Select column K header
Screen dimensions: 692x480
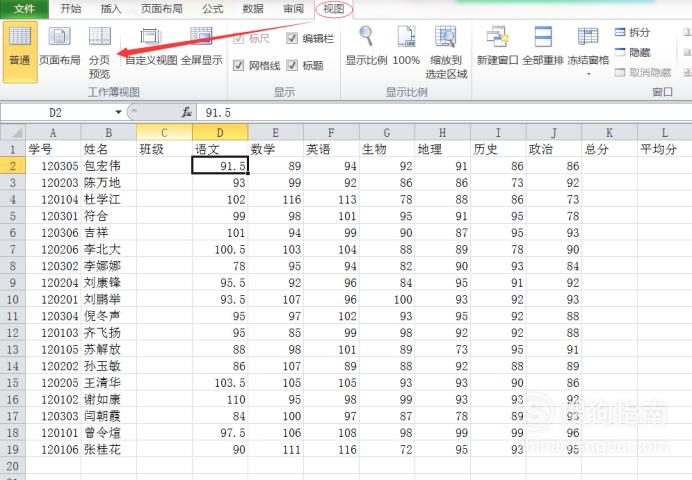click(609, 132)
